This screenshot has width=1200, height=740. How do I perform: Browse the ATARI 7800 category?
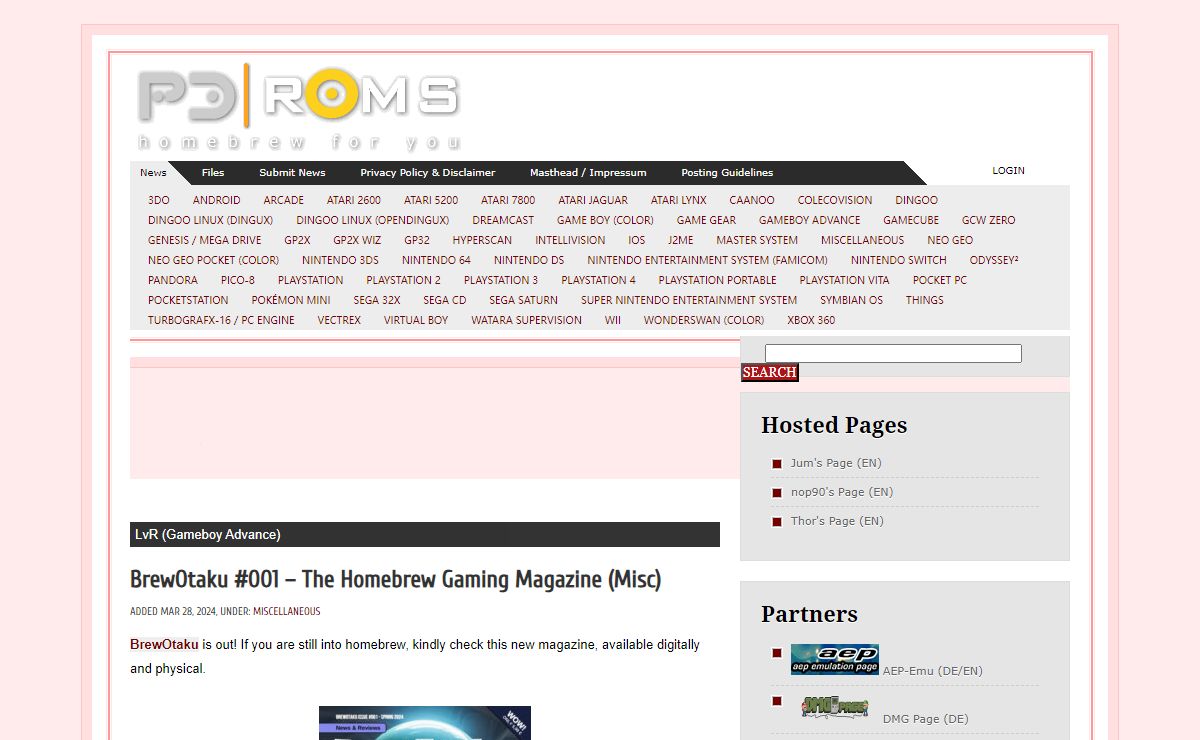pyautogui.click(x=508, y=200)
